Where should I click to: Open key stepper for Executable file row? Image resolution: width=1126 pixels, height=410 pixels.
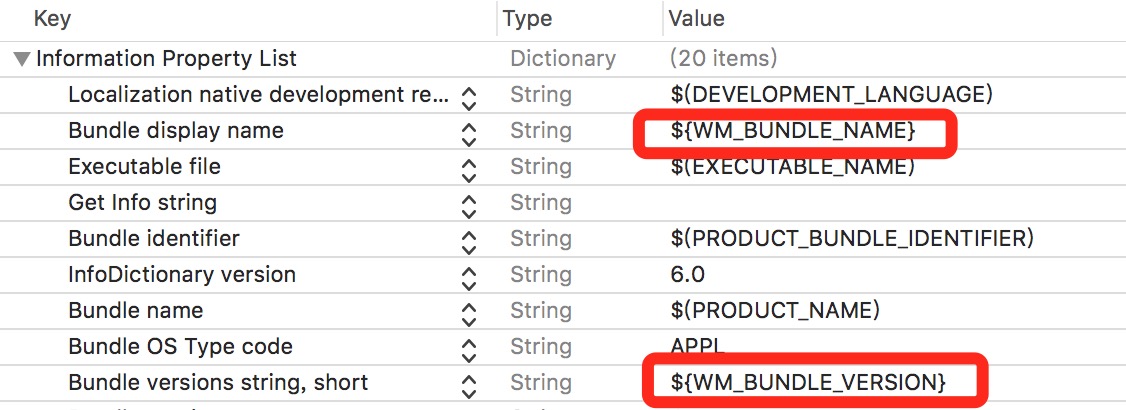click(x=469, y=169)
